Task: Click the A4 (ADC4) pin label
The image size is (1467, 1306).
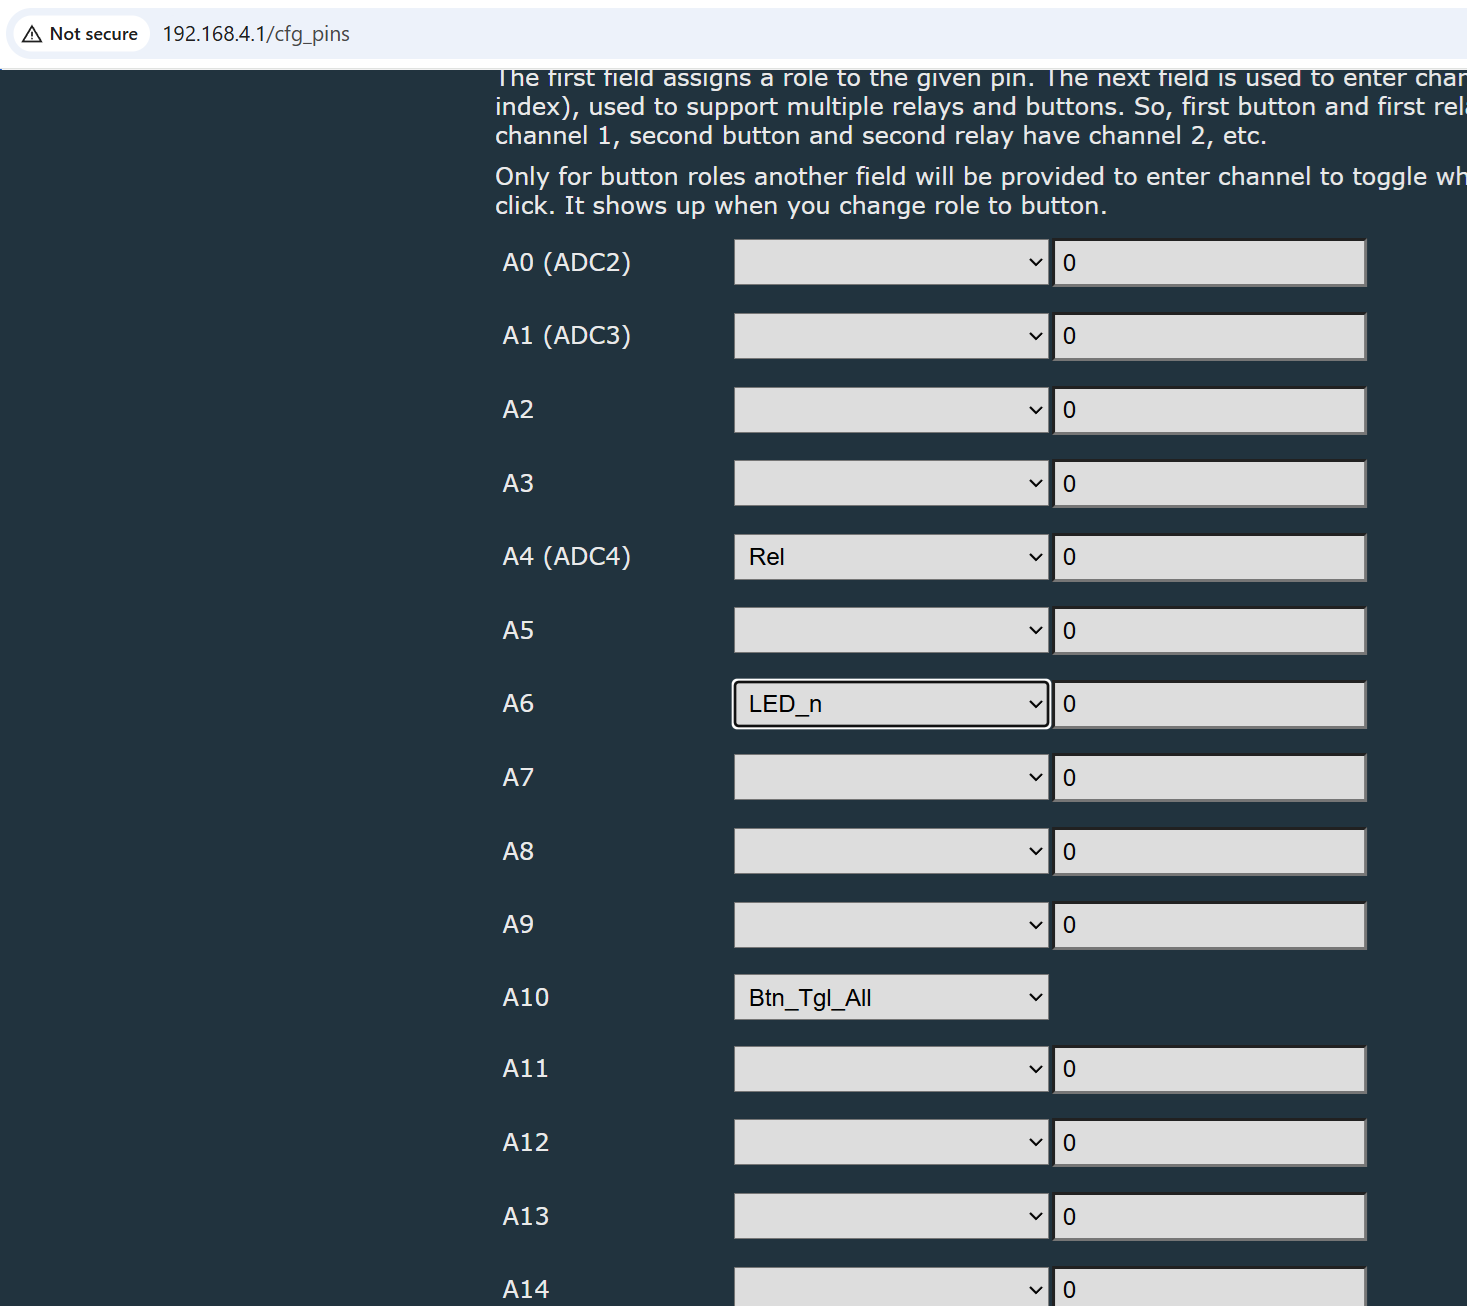Action: click(x=567, y=556)
